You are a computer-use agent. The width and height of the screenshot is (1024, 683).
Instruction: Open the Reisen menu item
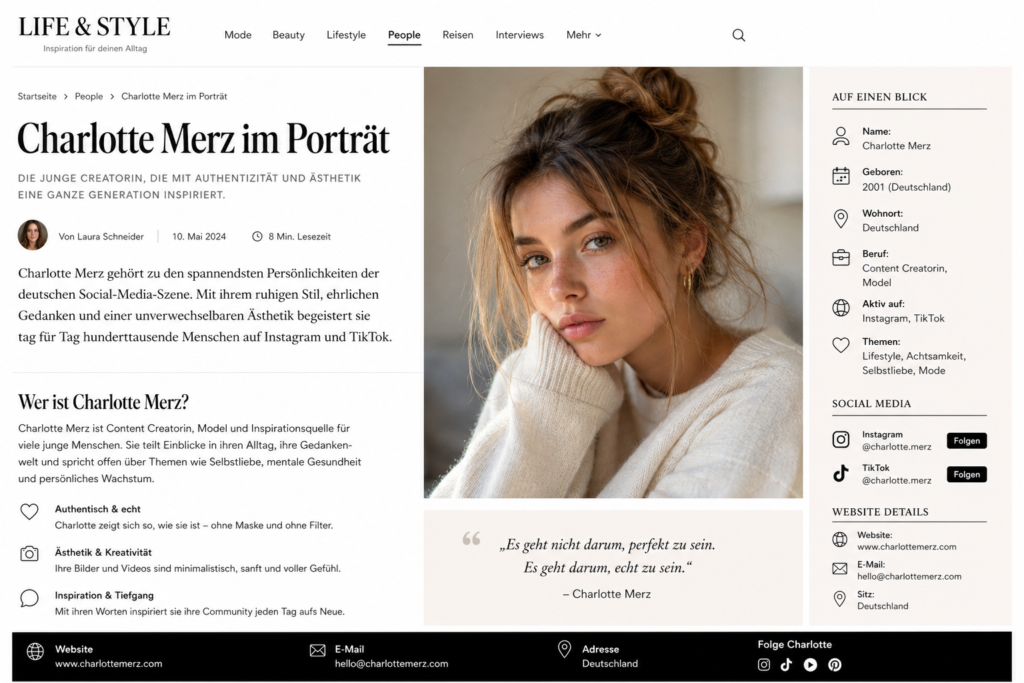coord(458,35)
